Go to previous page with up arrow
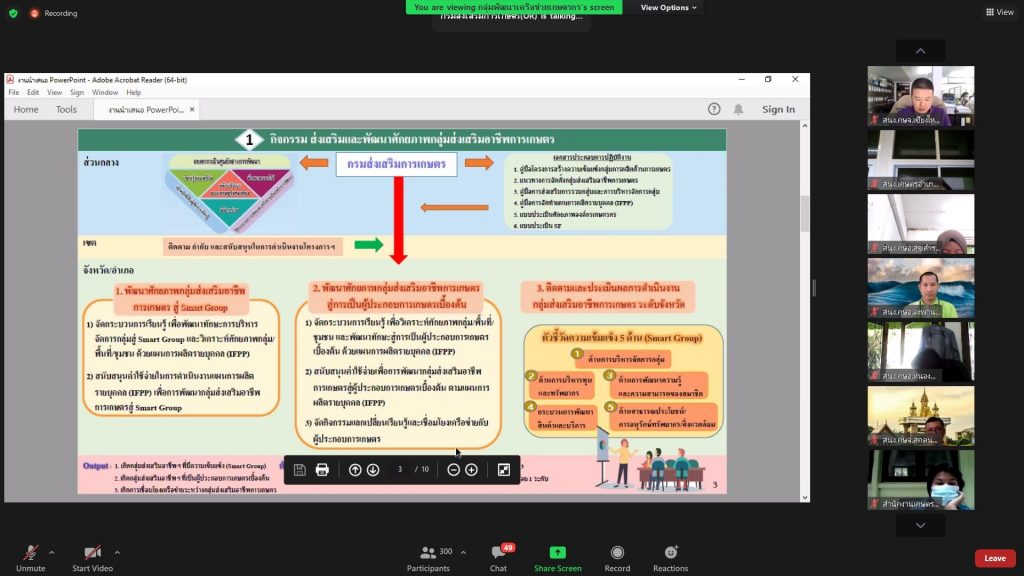1024x576 pixels. tap(355, 470)
